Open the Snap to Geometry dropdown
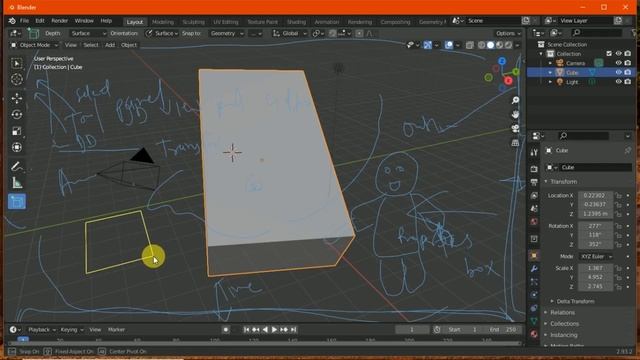 [x=227, y=33]
